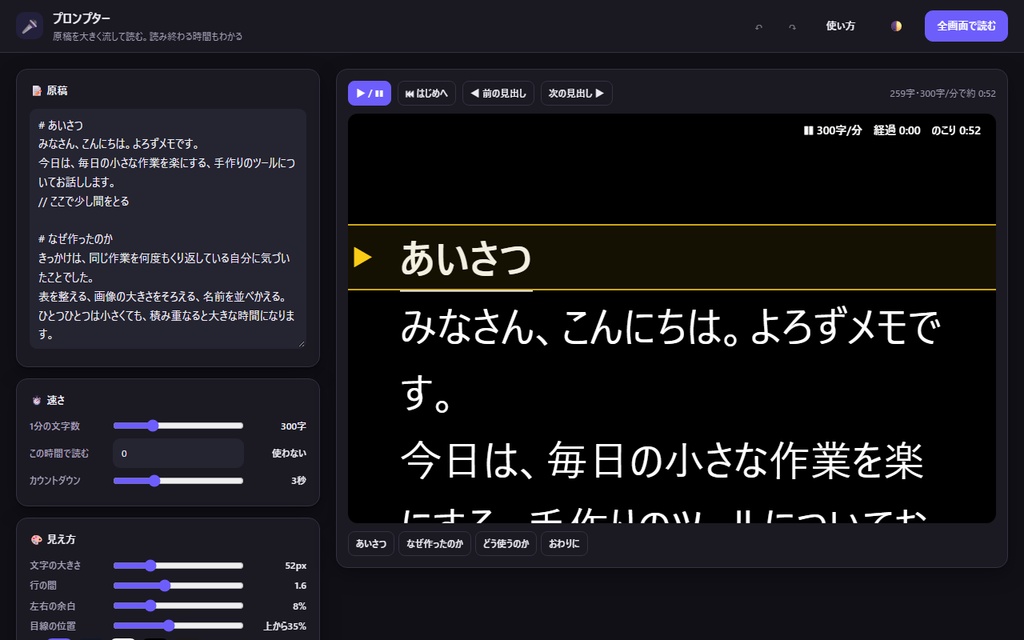Toggle play/pause of the prompter
Viewport: 1024px width, 640px height.
(370, 93)
